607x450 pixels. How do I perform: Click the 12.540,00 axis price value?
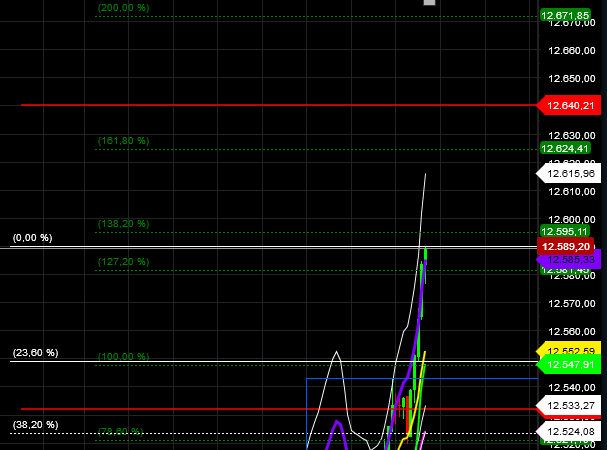[572, 387]
